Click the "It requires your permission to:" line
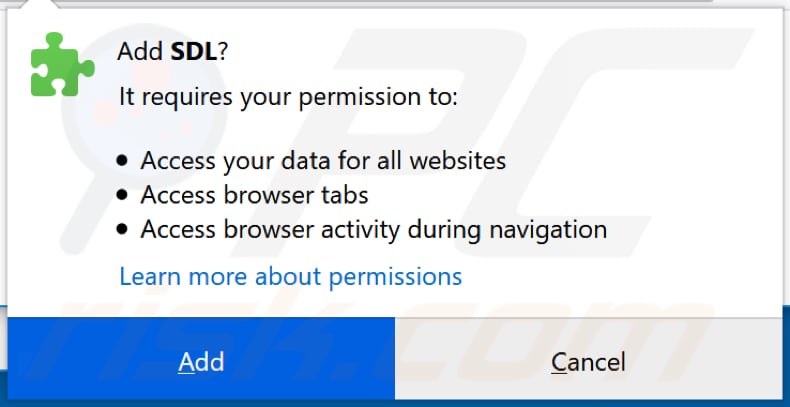 tap(288, 97)
